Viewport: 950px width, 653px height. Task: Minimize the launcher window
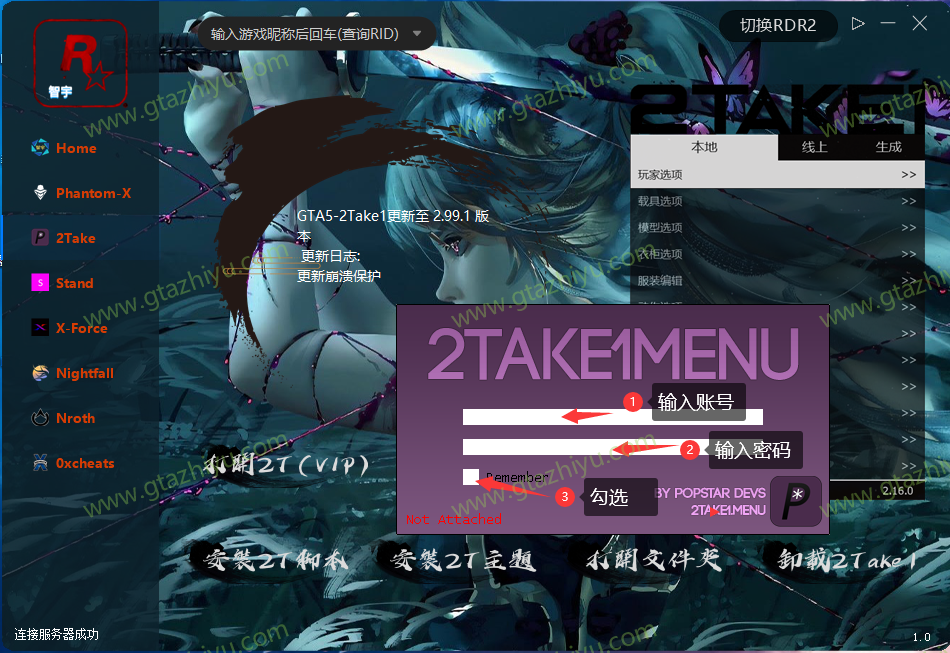pyautogui.click(x=888, y=23)
